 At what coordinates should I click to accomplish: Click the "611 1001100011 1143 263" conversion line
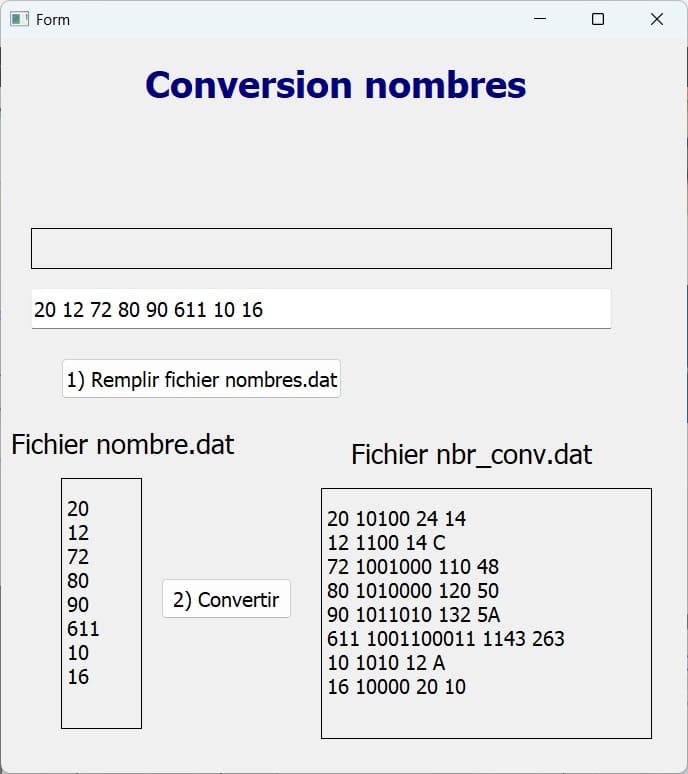[x=445, y=639]
